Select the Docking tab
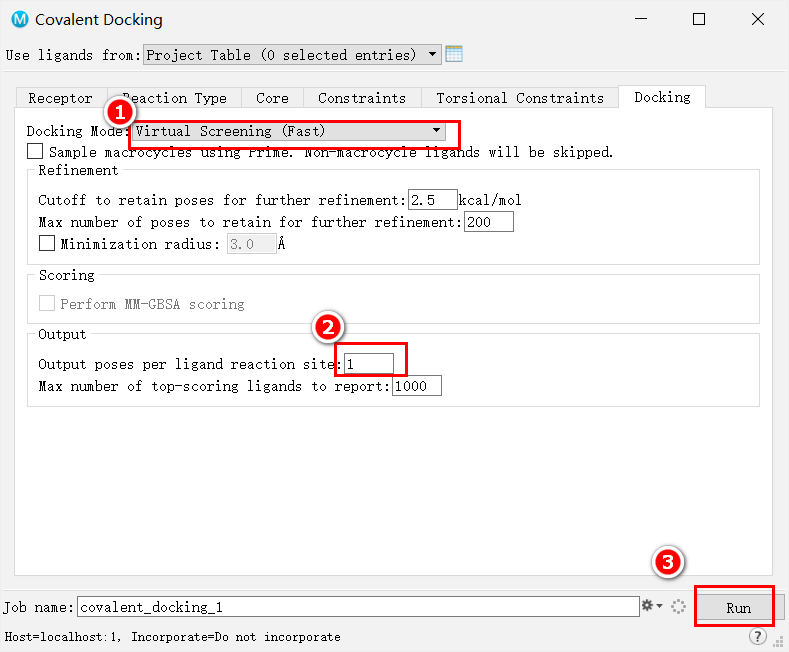The image size is (789, 652). tap(662, 97)
